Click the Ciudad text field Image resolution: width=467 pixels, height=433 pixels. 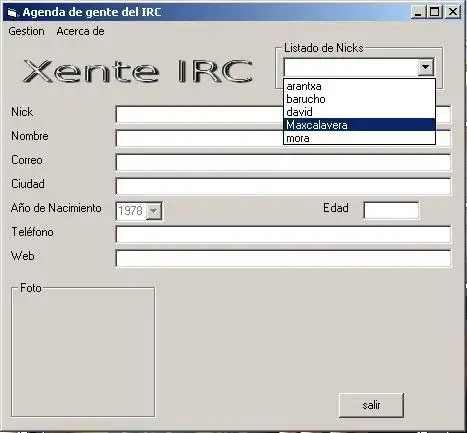pos(283,186)
